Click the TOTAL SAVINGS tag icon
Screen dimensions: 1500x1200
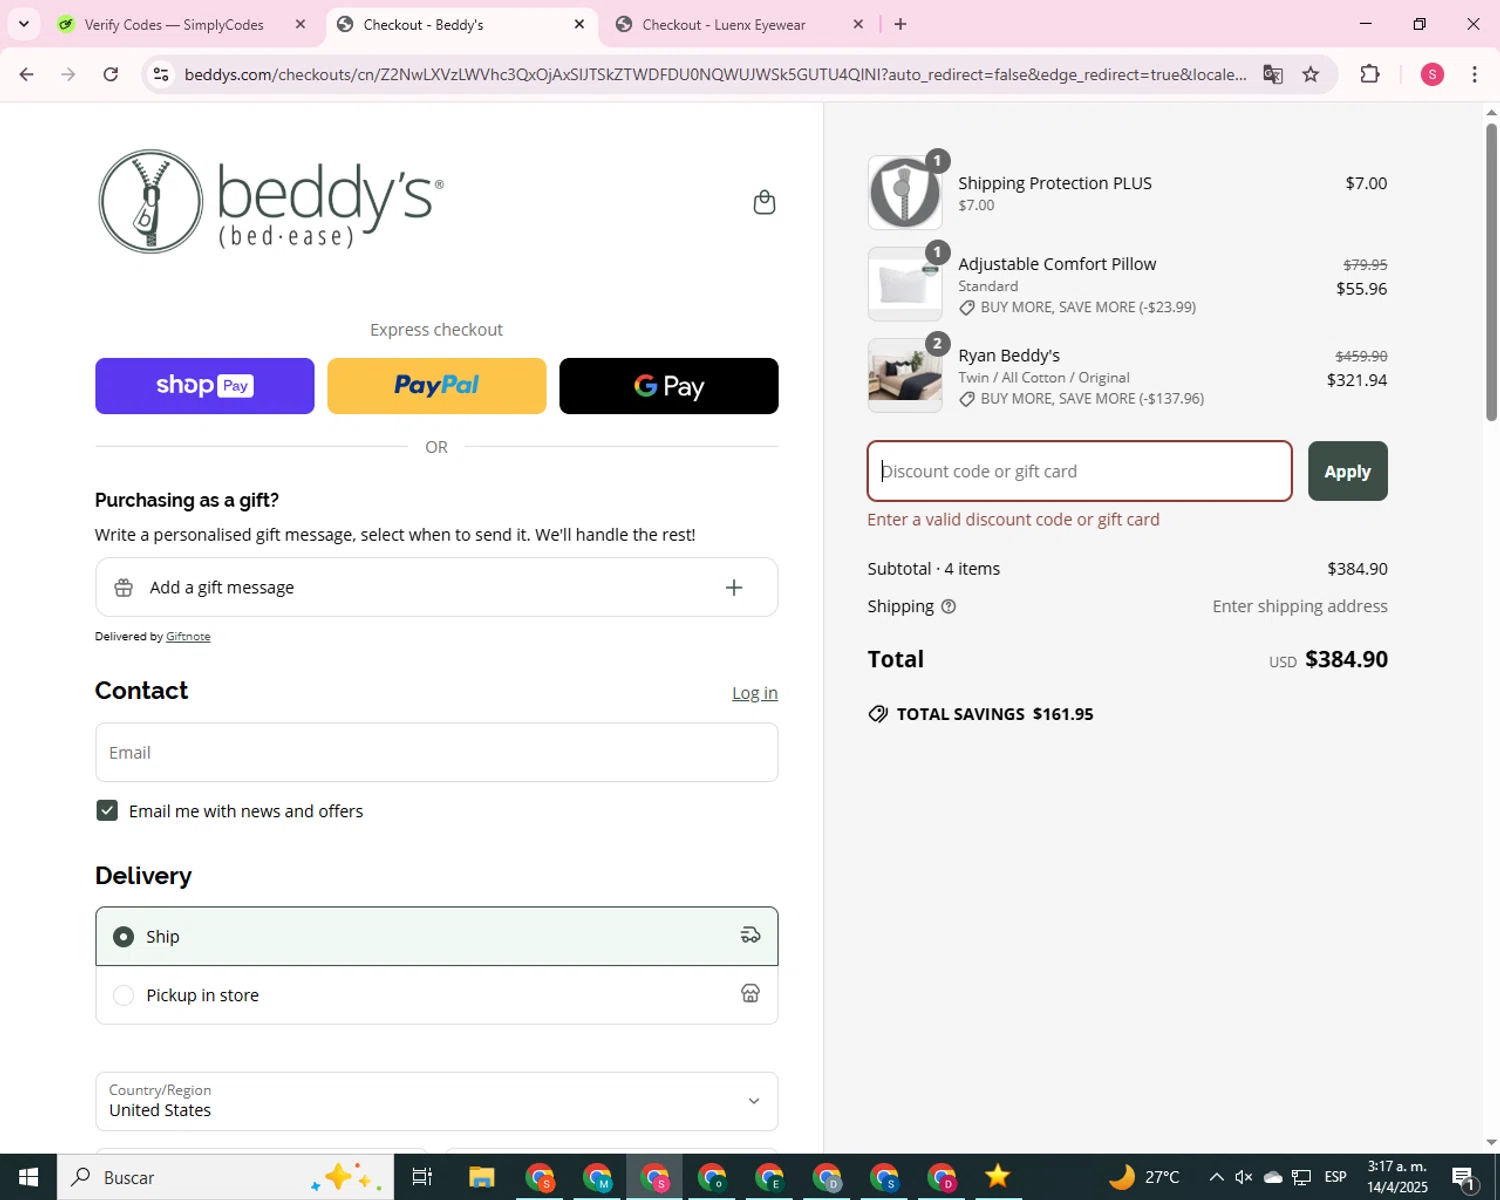click(x=878, y=714)
